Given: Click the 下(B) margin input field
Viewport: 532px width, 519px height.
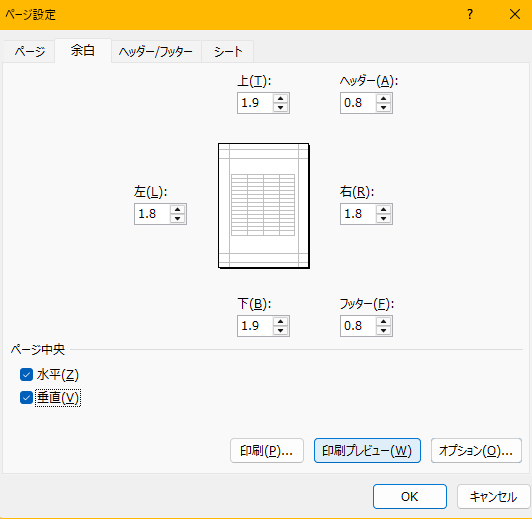Looking at the screenshot, I should (x=256, y=326).
